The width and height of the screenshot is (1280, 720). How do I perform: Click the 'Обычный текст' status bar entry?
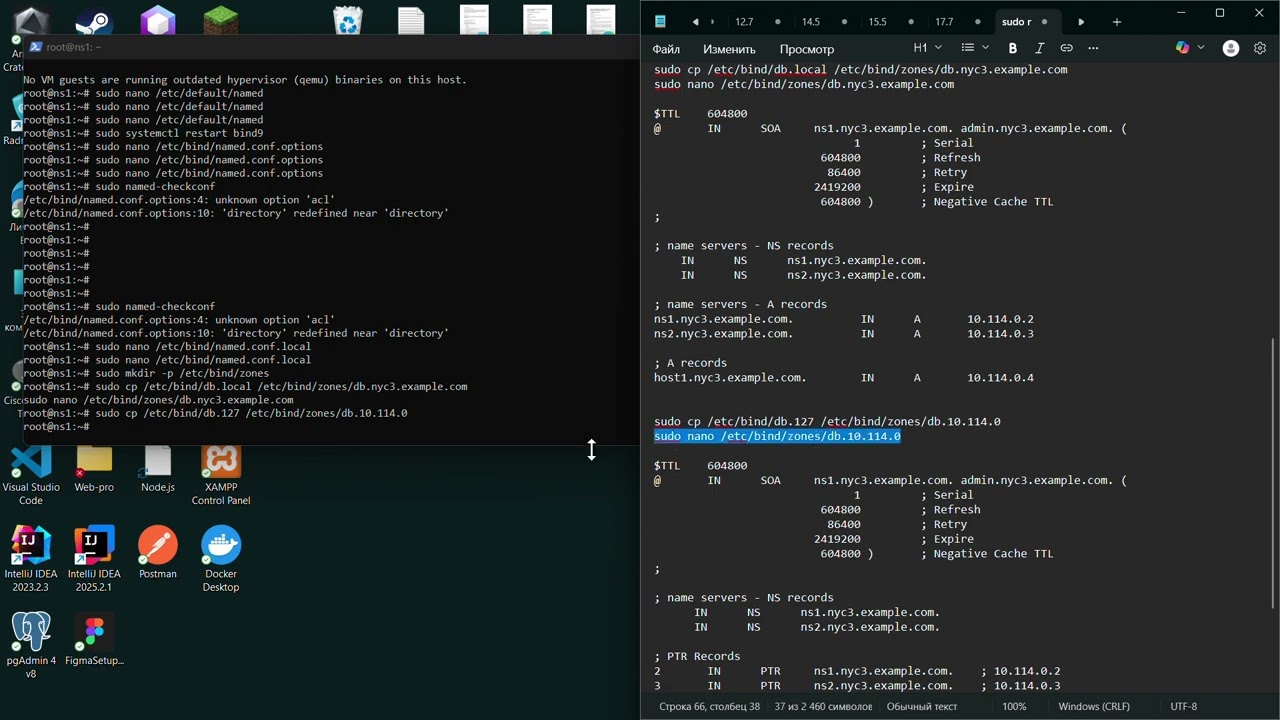coord(922,706)
